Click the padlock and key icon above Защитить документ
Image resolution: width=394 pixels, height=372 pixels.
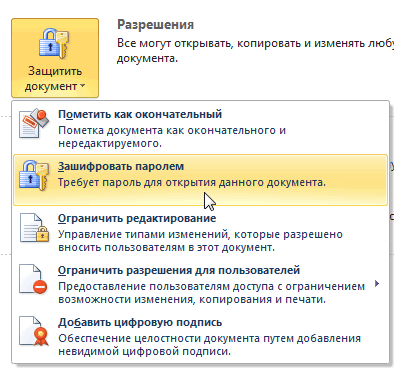[x=55, y=43]
